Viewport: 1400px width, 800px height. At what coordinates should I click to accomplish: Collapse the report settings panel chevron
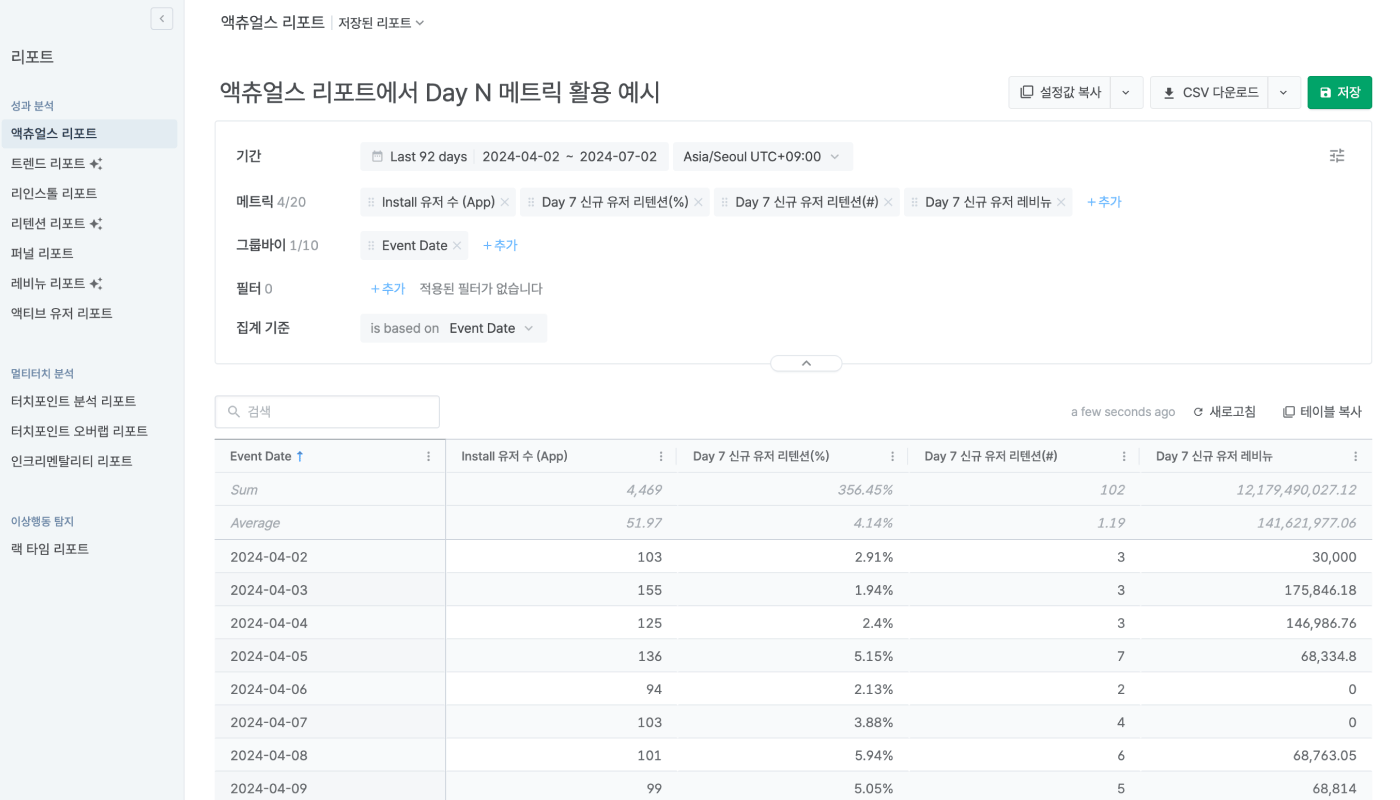(806, 363)
